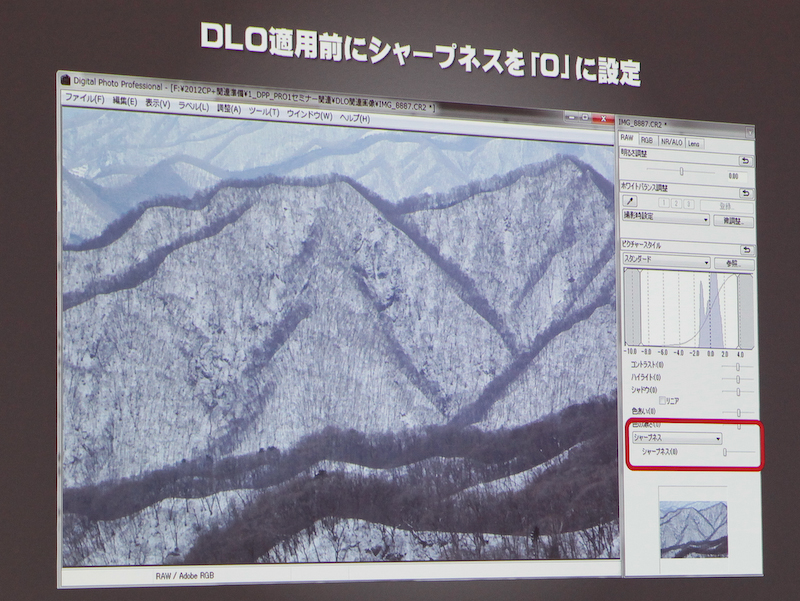
Task: Click the white balance reset arrow icon
Action: pyautogui.click(x=747, y=191)
